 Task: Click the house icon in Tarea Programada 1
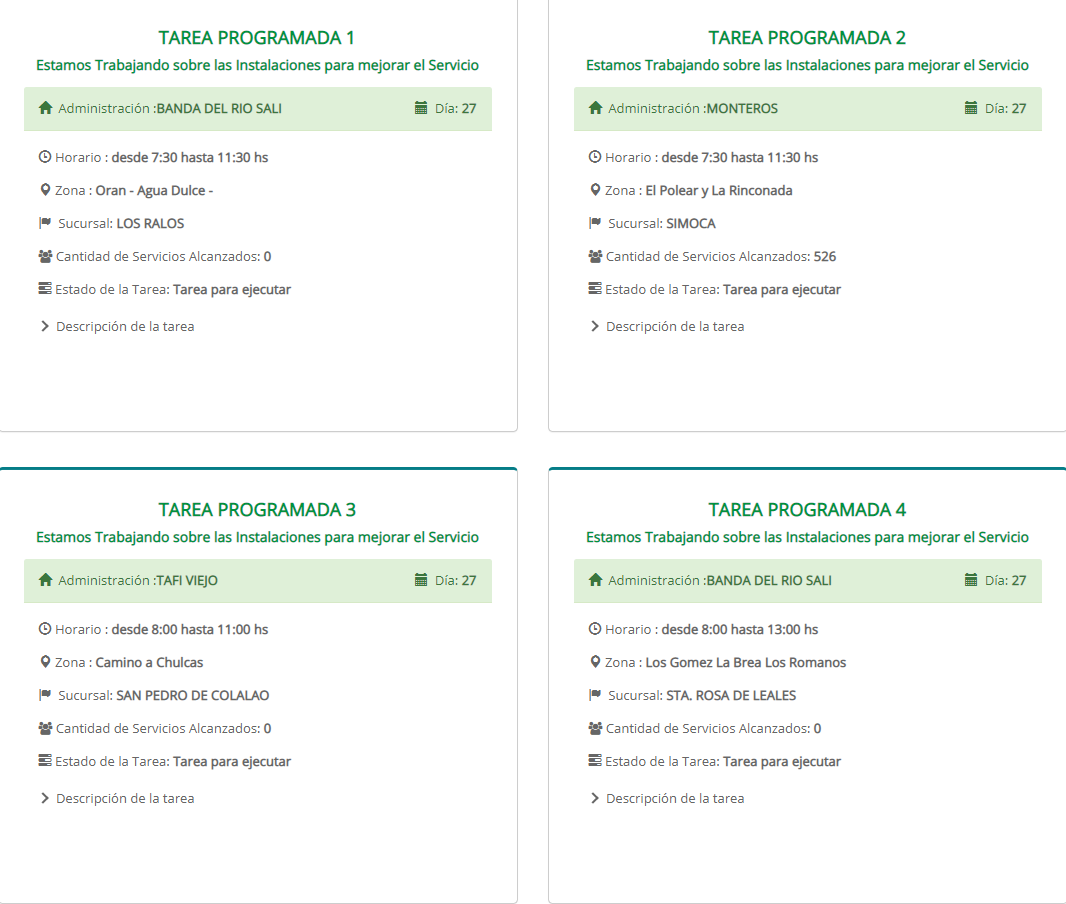[46, 107]
